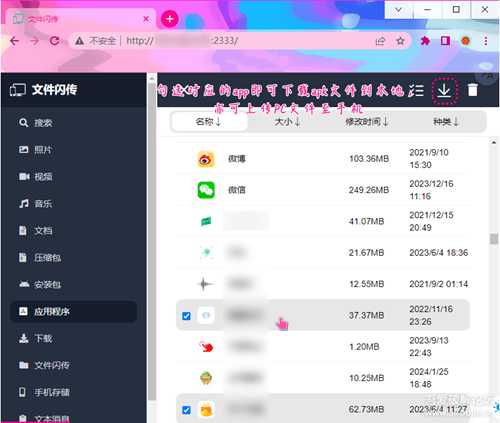Open the 视频 videos section
Screen dimensions: 500x423
pyautogui.click(x=74, y=177)
